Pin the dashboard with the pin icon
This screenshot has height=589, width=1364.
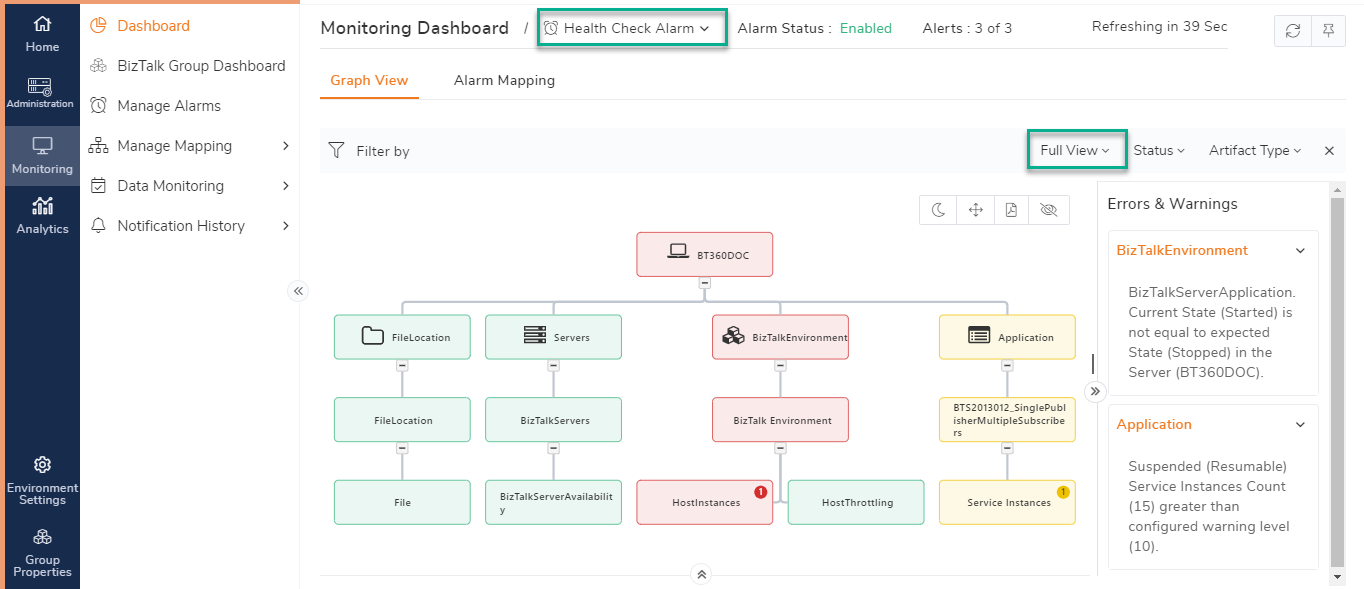[x=1328, y=31]
